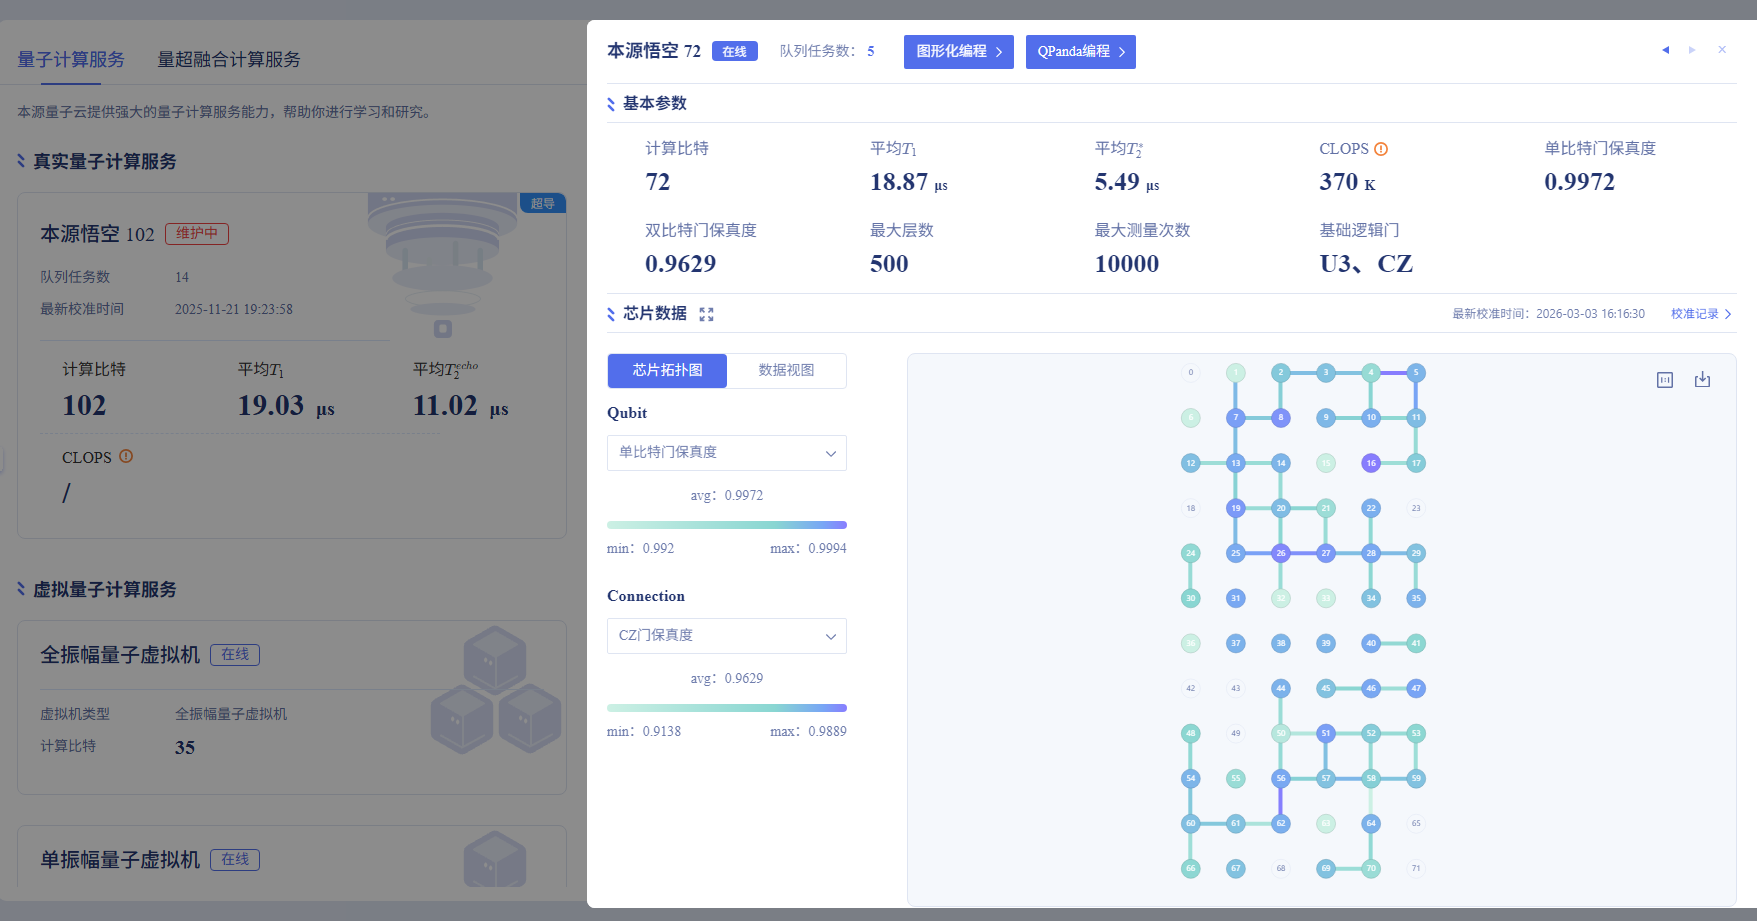Select qubit node 26 in the chip map
1757x921 pixels.
point(1280,553)
